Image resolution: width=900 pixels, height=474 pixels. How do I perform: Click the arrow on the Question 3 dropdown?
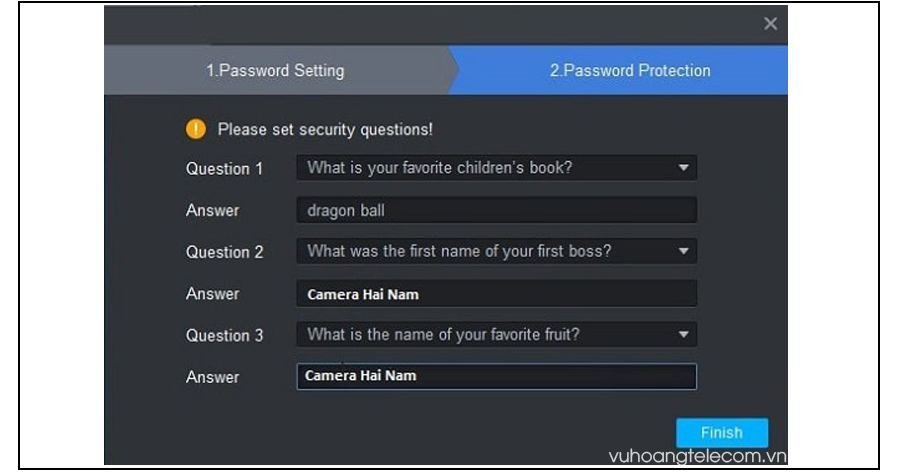pyautogui.click(x=684, y=335)
